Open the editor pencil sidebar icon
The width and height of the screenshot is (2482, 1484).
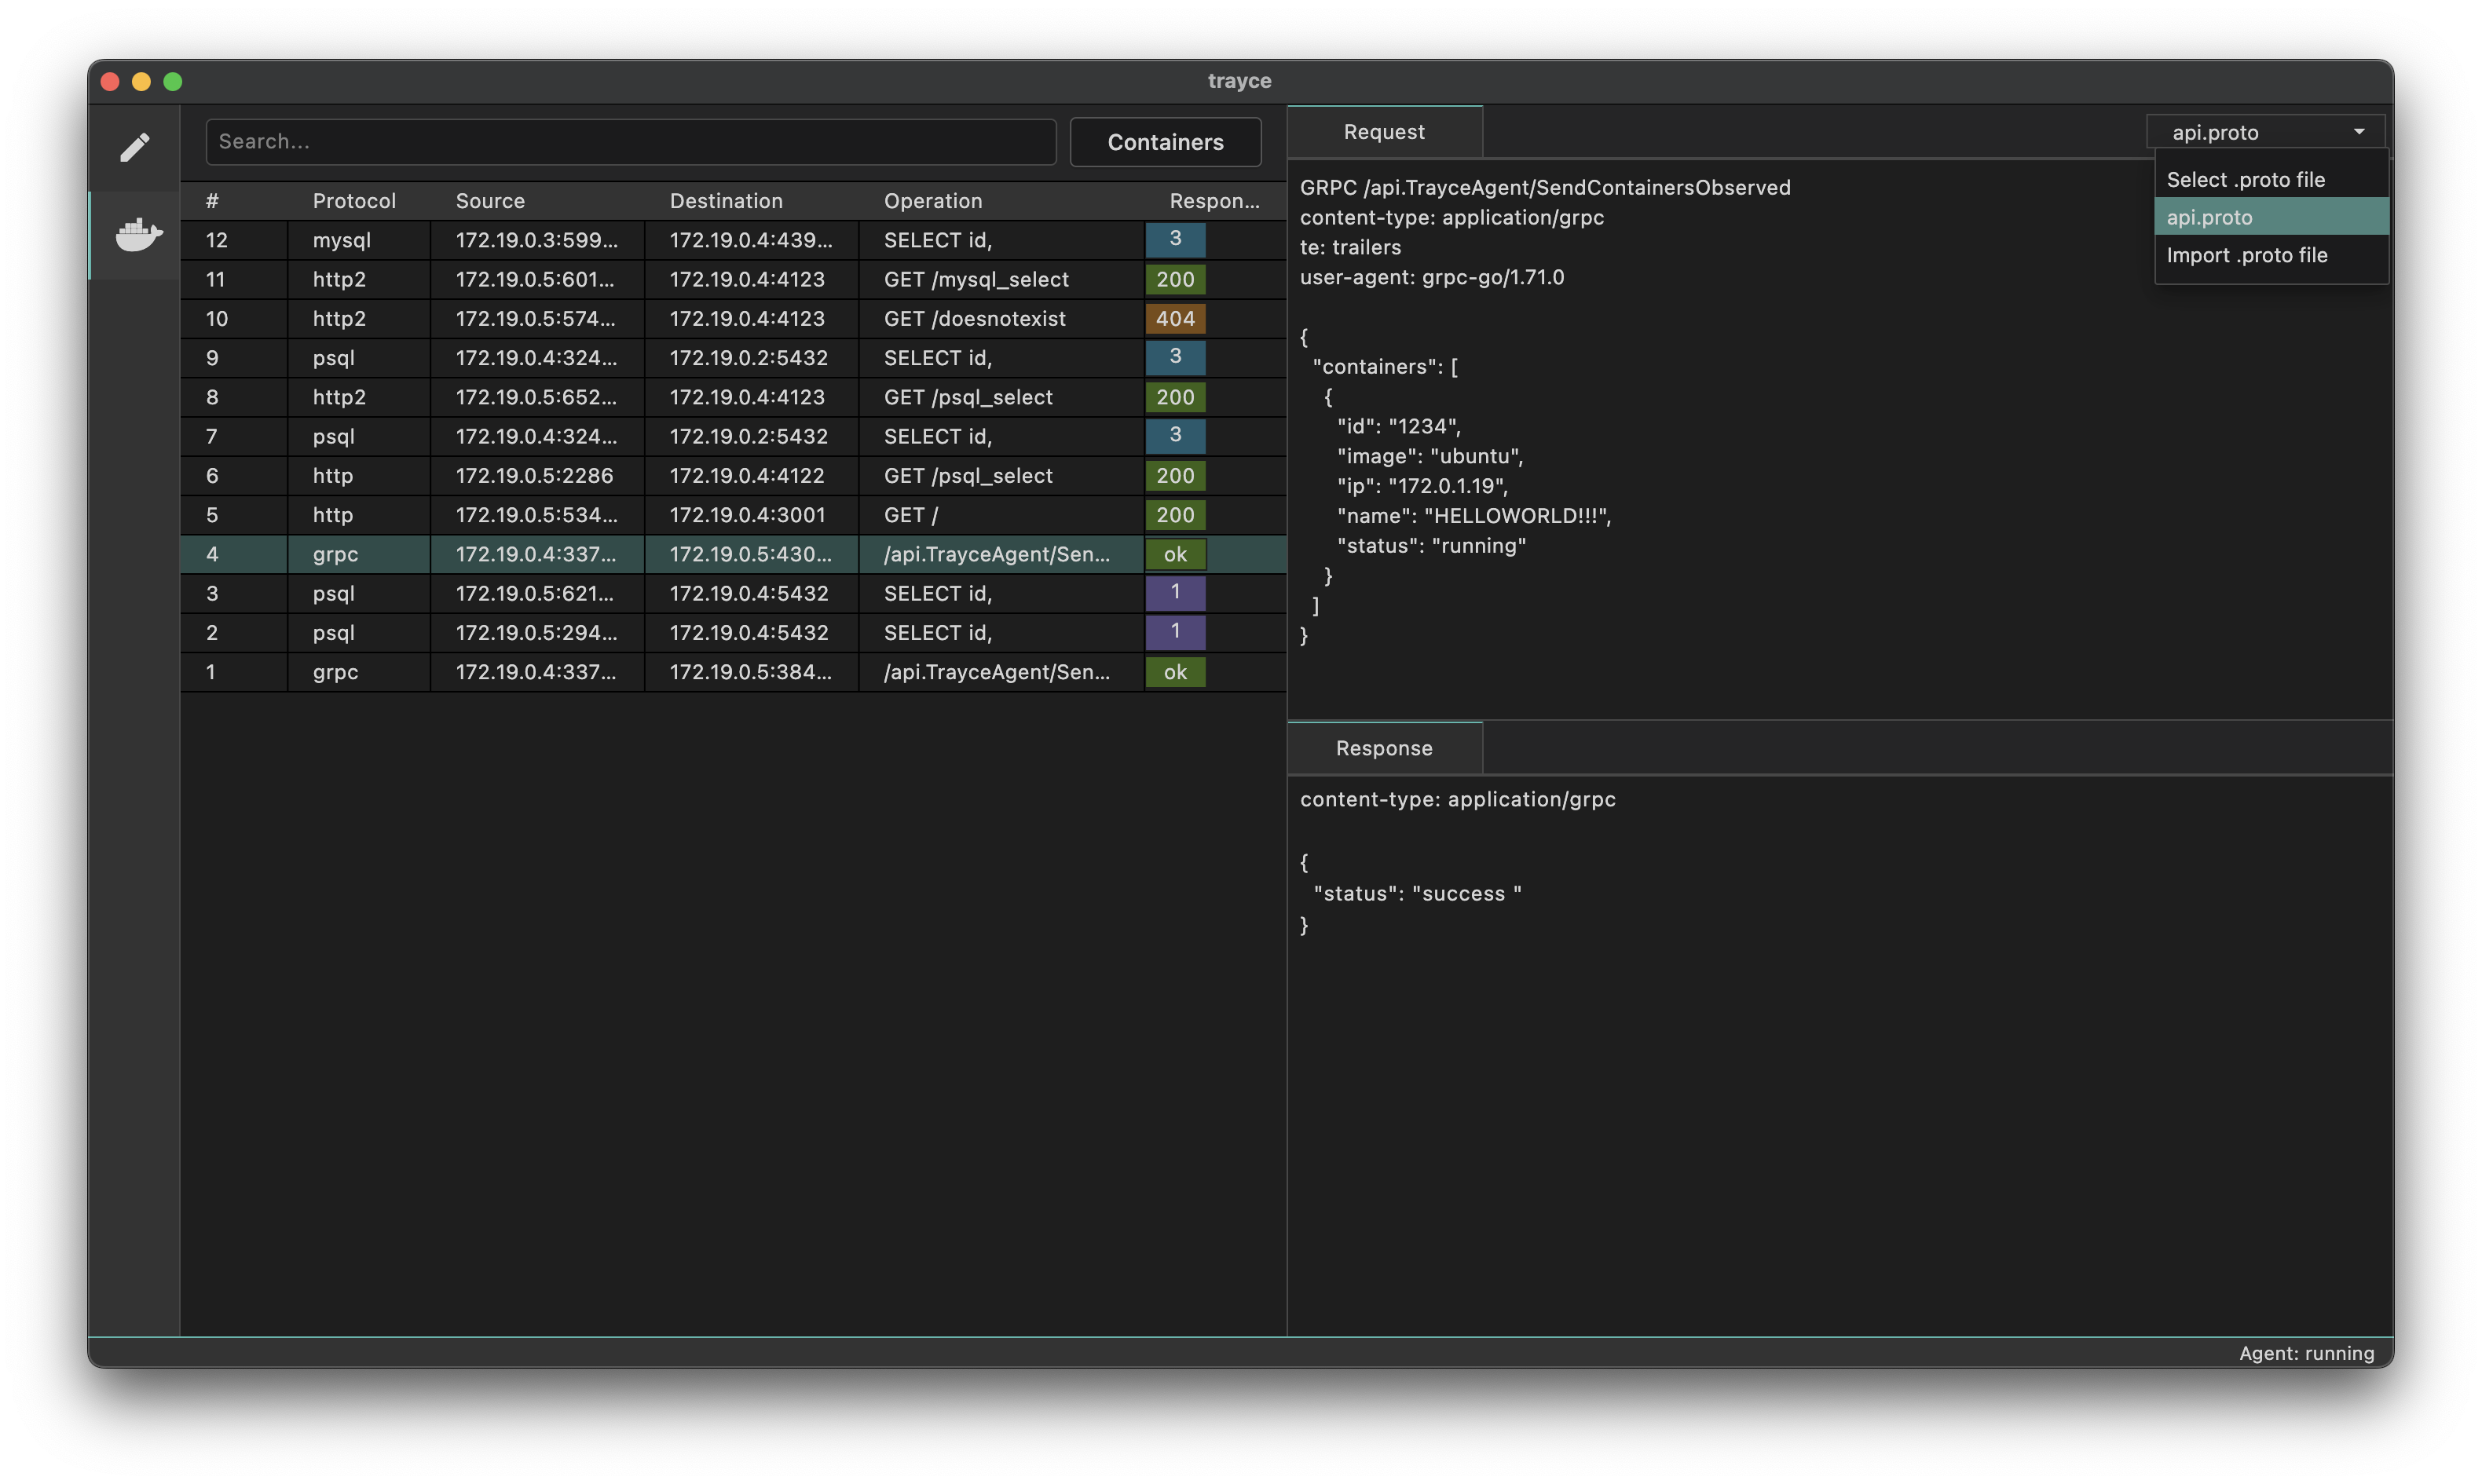[x=135, y=147]
